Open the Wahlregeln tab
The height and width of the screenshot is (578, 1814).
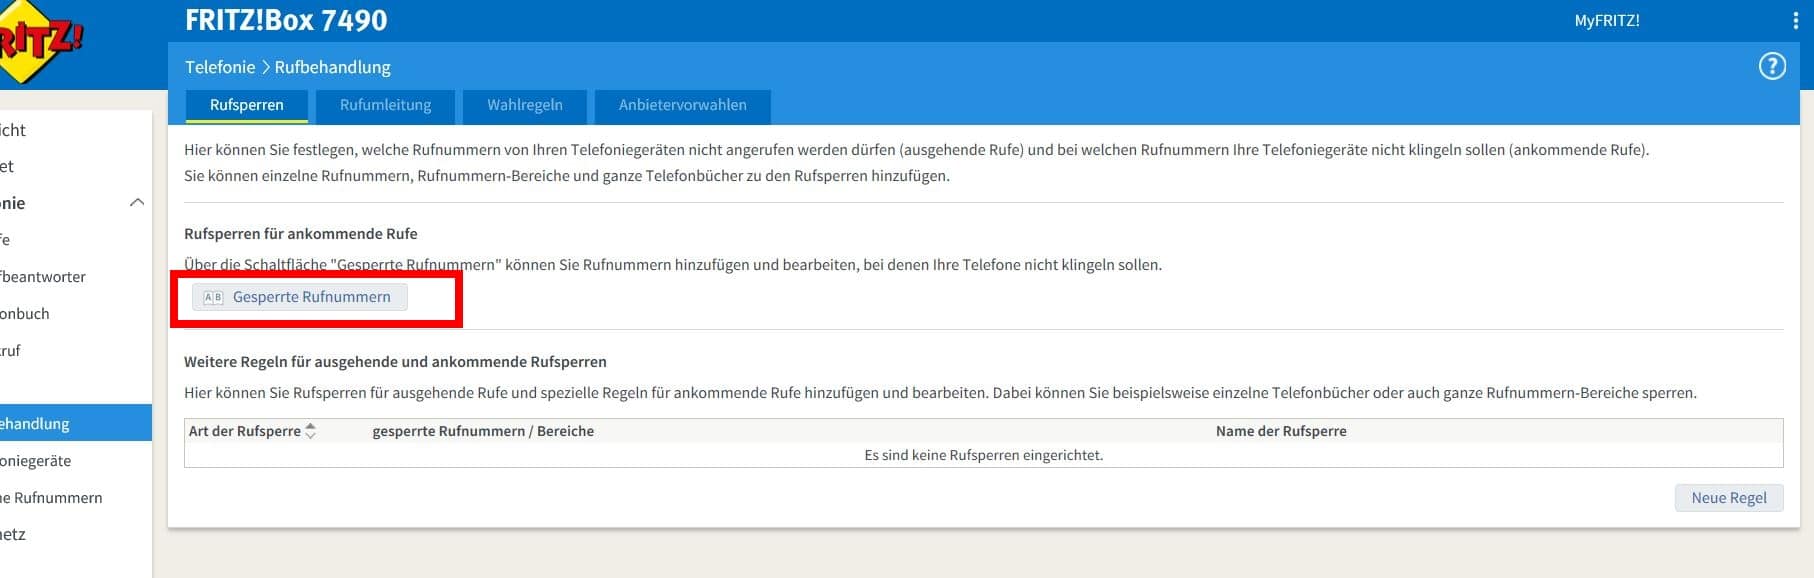(524, 105)
